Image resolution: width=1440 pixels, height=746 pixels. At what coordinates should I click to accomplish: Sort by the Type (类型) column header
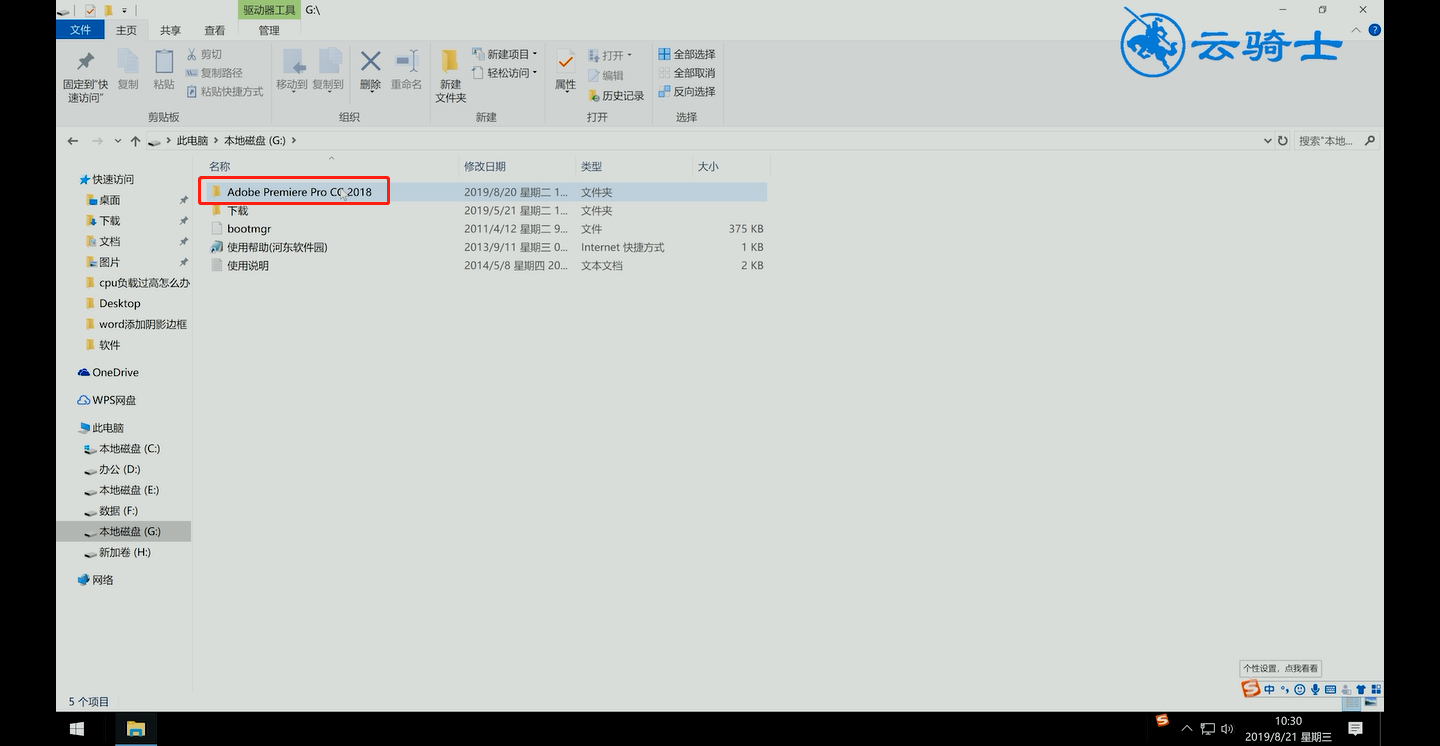tap(591, 166)
